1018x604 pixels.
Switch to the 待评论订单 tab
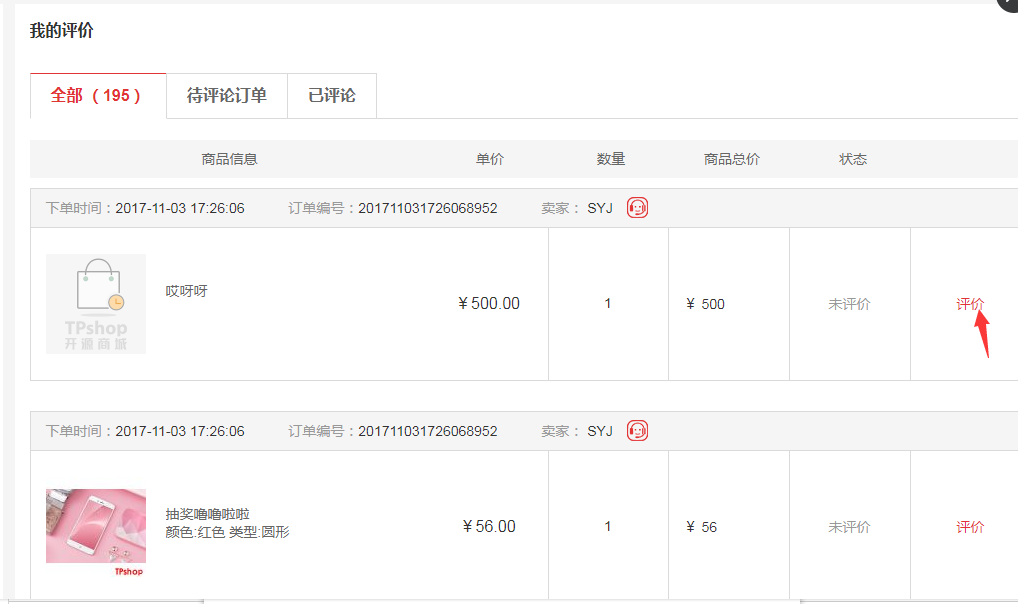(227, 96)
